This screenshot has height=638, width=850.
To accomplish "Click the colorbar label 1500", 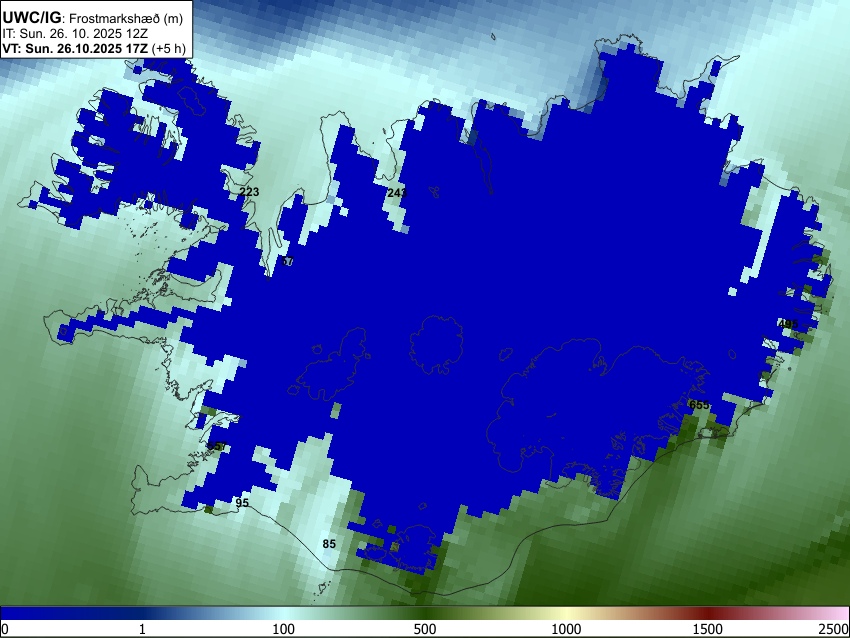I will [707, 629].
